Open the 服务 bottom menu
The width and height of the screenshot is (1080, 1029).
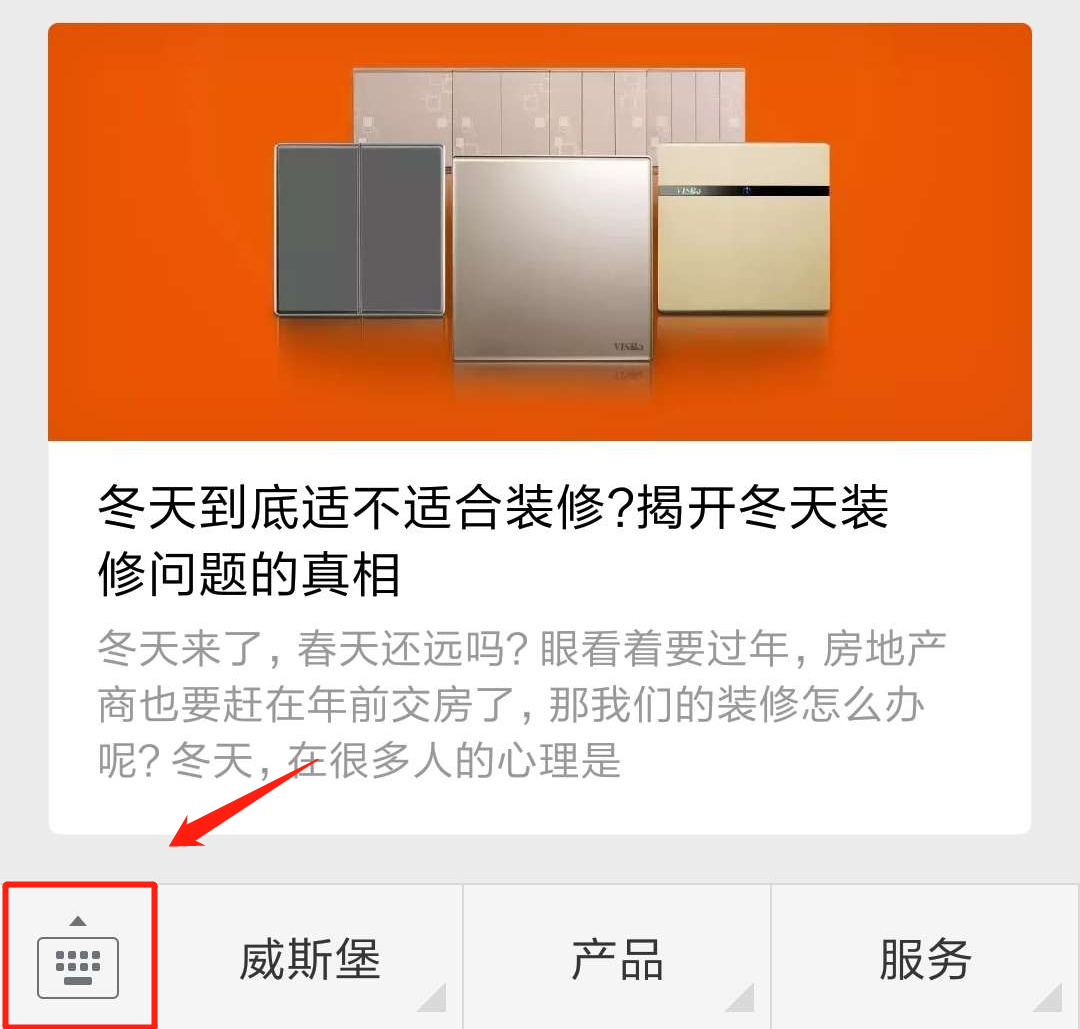[925, 958]
